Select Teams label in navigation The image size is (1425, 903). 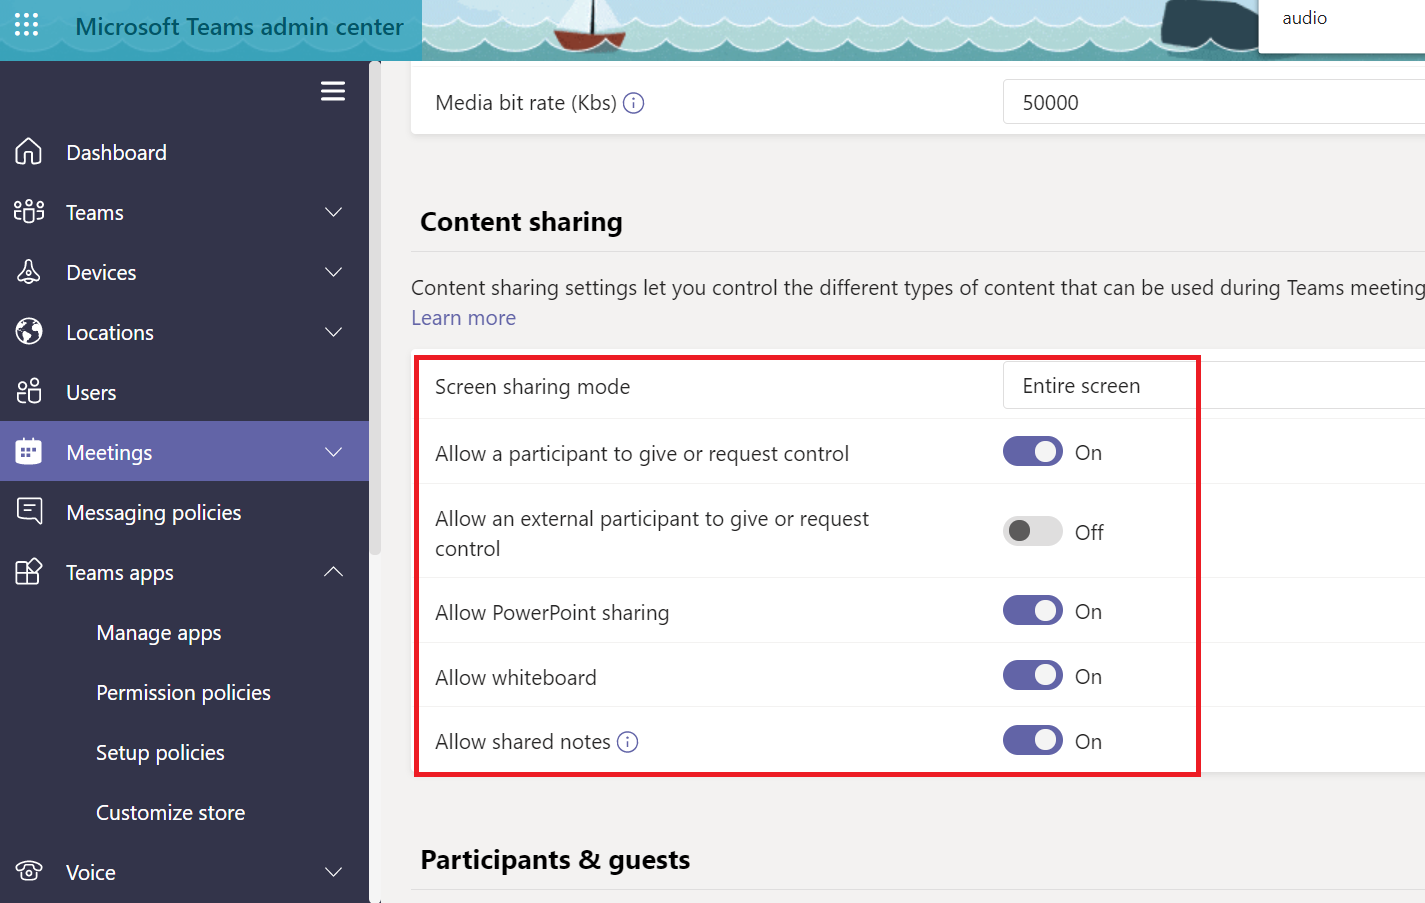point(95,213)
